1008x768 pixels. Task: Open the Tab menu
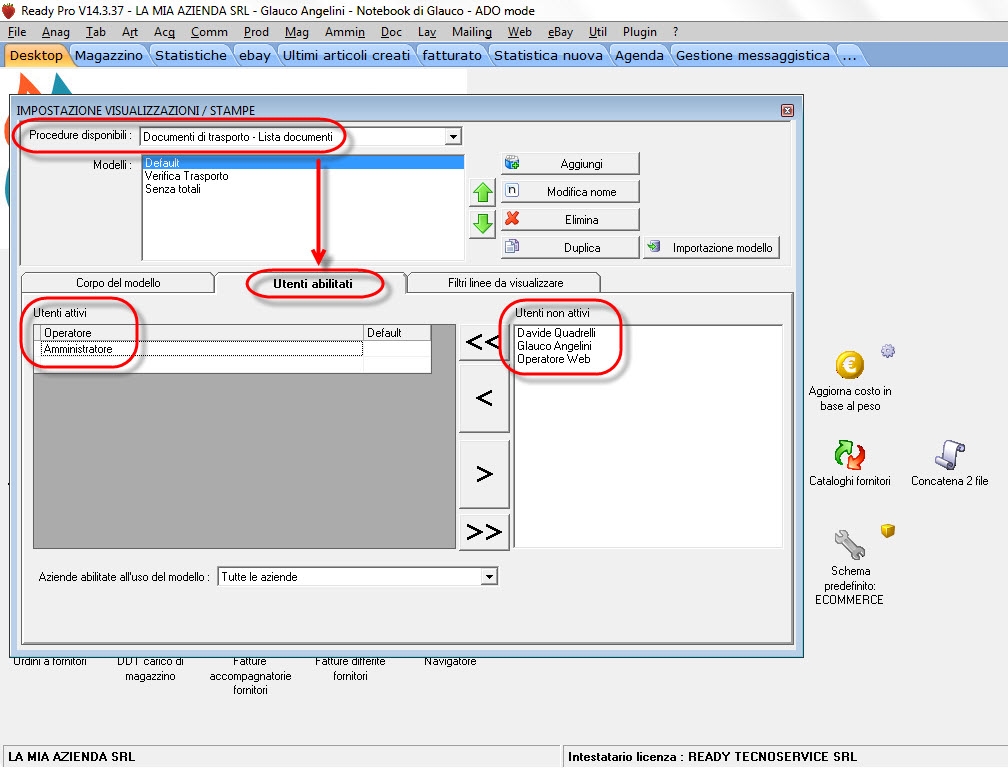tap(96, 31)
